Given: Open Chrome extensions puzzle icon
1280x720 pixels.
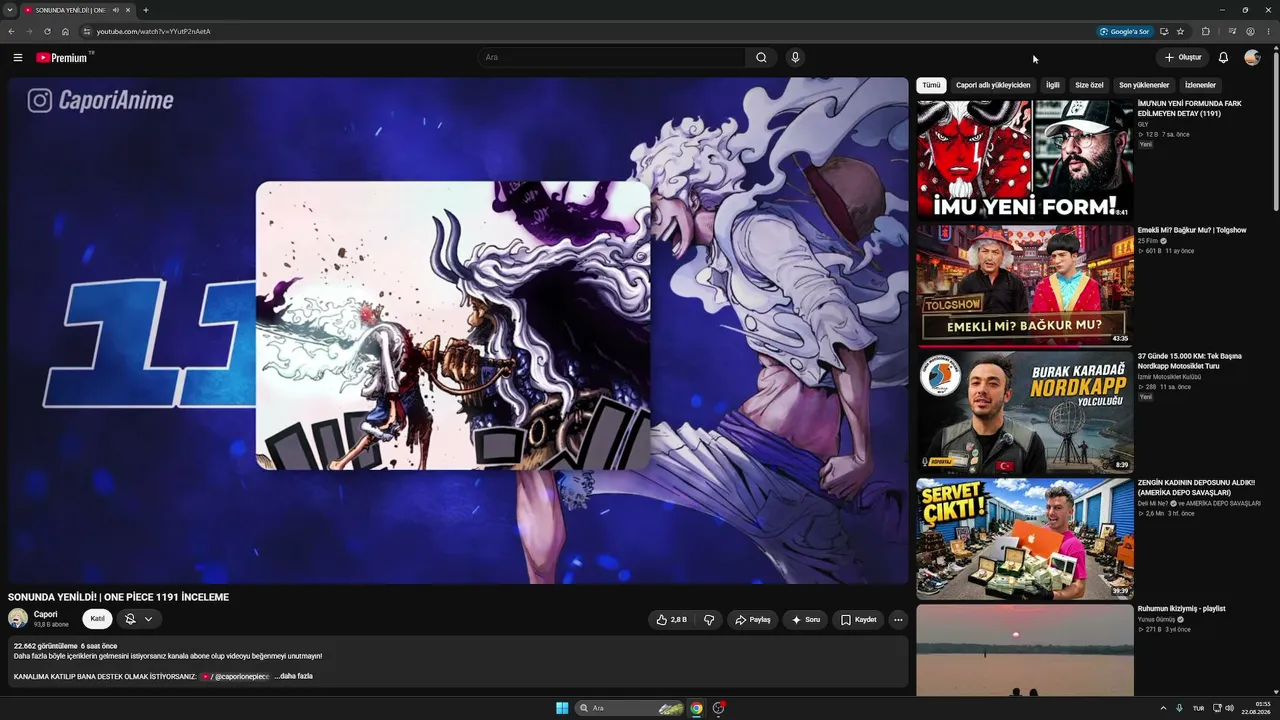Looking at the screenshot, I should [1206, 31].
